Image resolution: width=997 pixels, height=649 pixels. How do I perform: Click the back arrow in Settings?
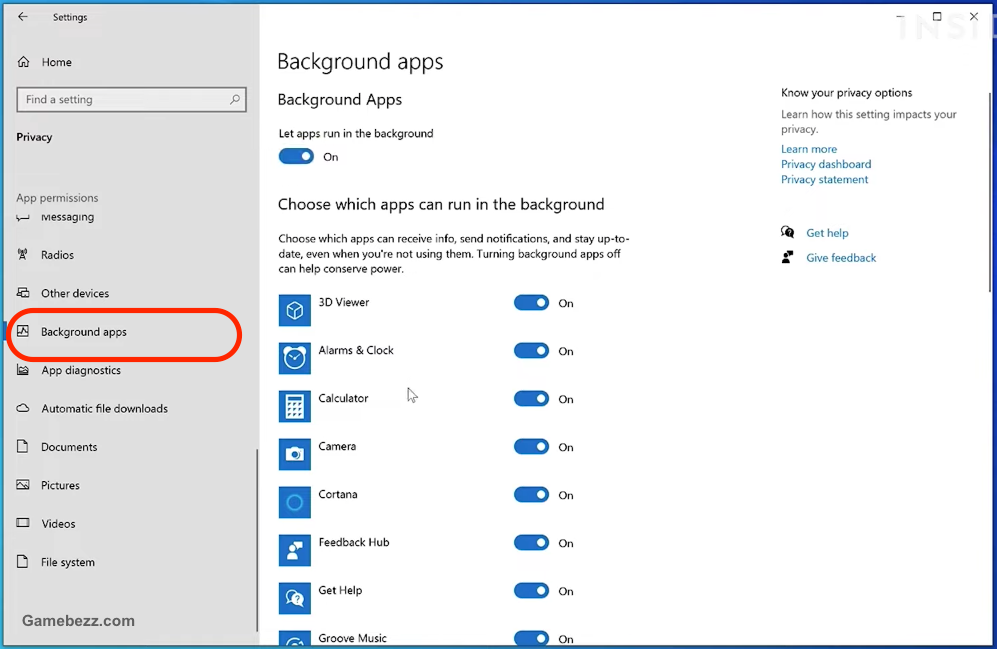point(23,17)
